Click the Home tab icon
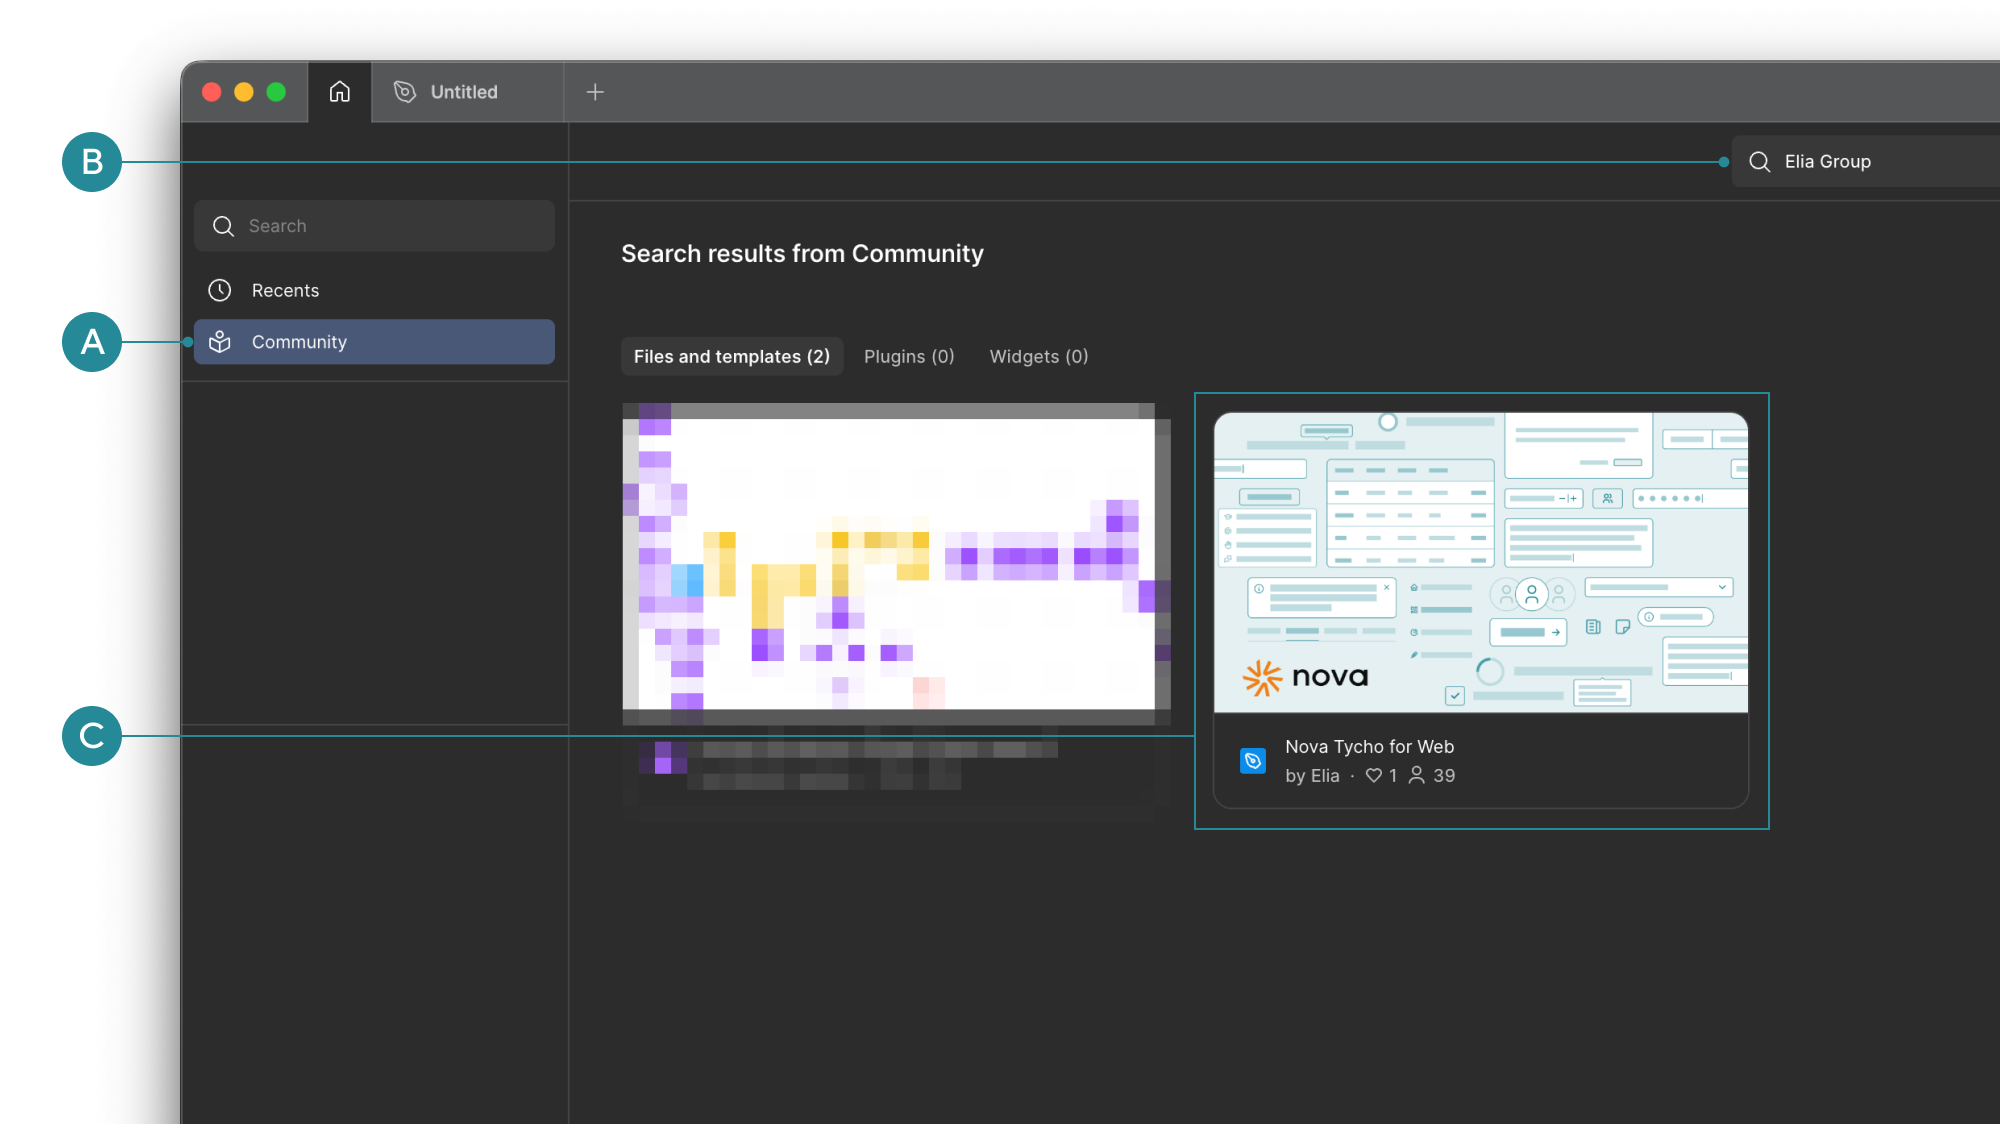Image resolution: width=2000 pixels, height=1124 pixels. point(340,92)
